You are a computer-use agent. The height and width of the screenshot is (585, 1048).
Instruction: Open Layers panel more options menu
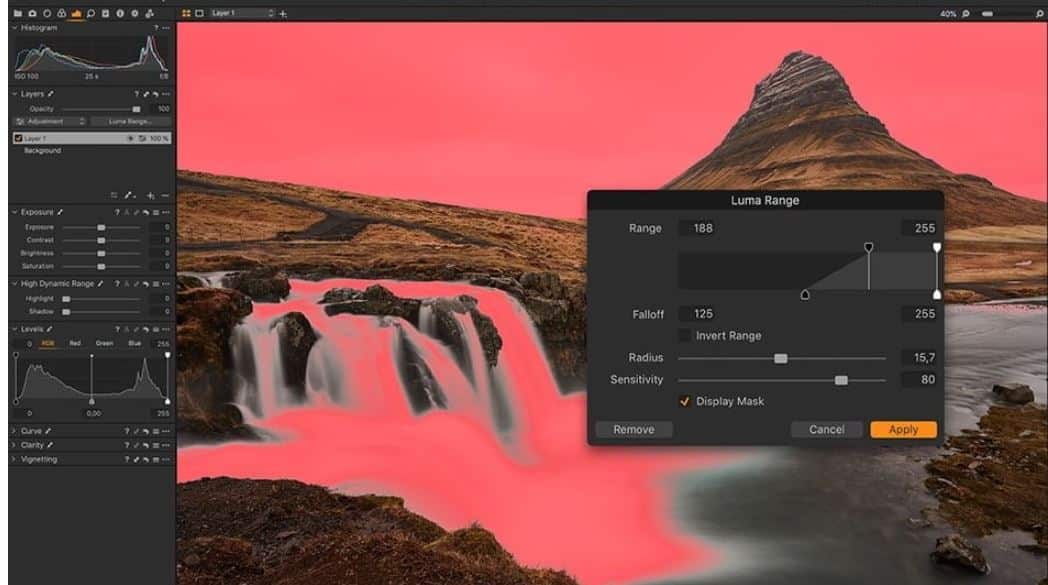pos(166,94)
